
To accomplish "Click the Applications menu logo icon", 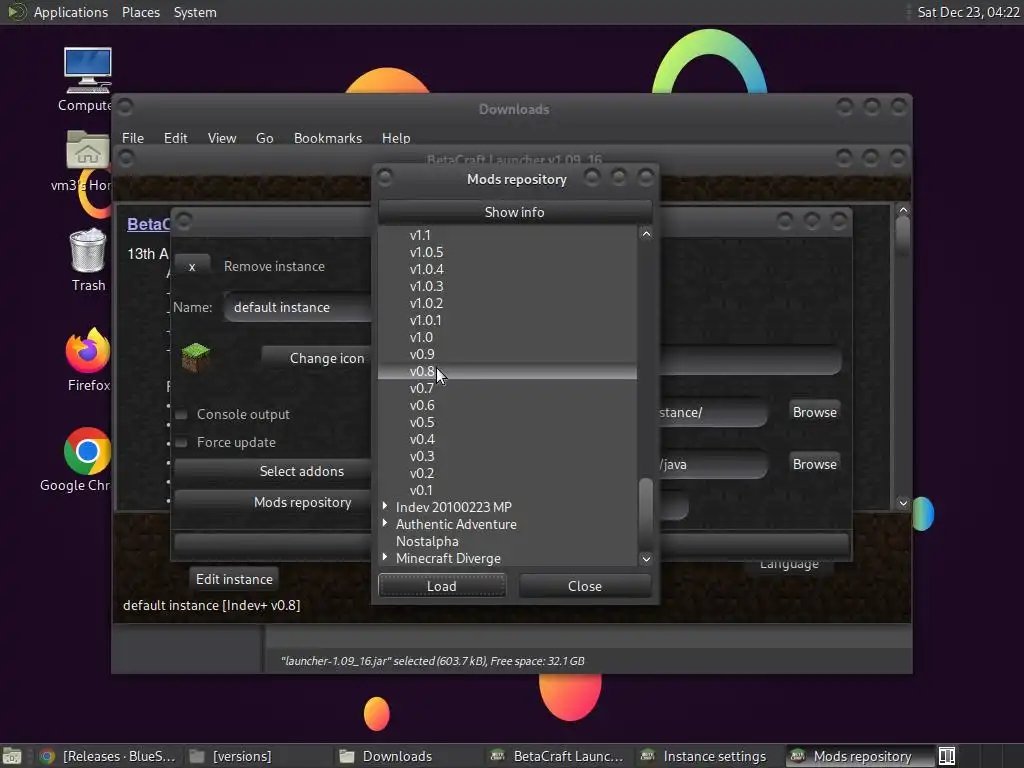I will point(16,12).
